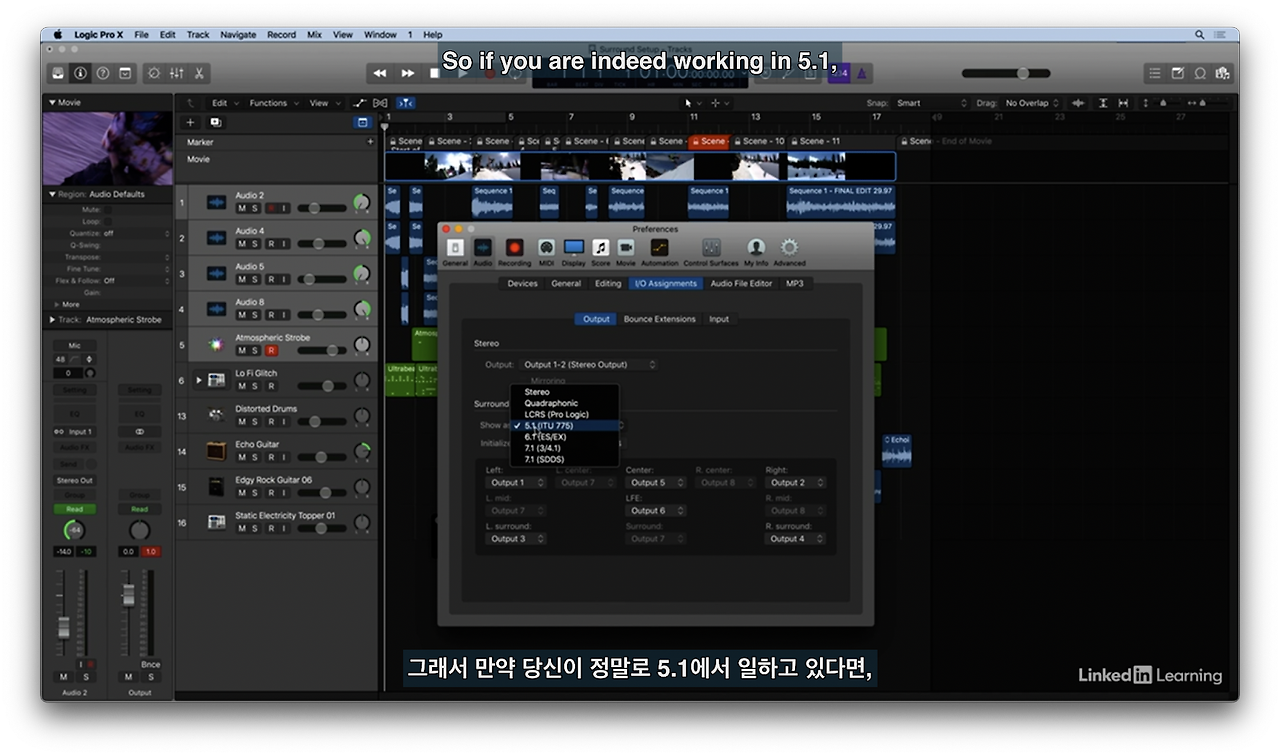Add a new track with plus button
Image resolution: width=1280 pixels, height=756 pixels.
click(x=191, y=122)
